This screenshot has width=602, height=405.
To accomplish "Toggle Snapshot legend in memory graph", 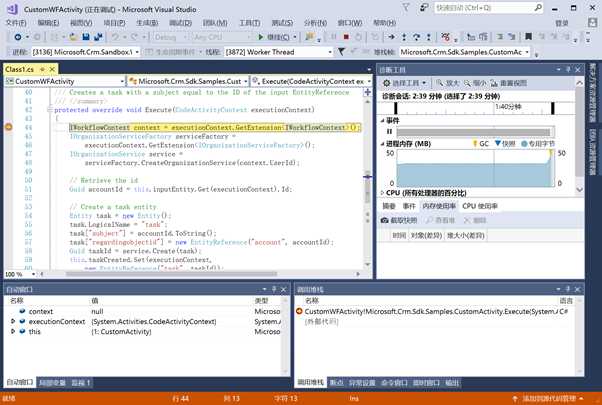I will click(x=505, y=144).
